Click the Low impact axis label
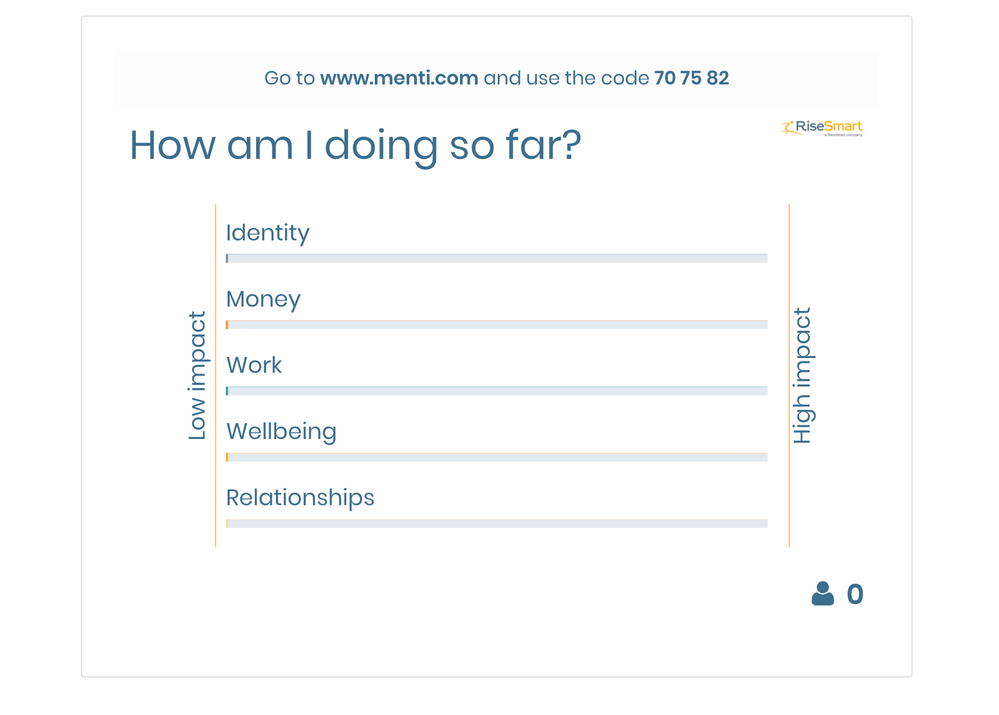The height and width of the screenshot is (715, 999). click(198, 376)
